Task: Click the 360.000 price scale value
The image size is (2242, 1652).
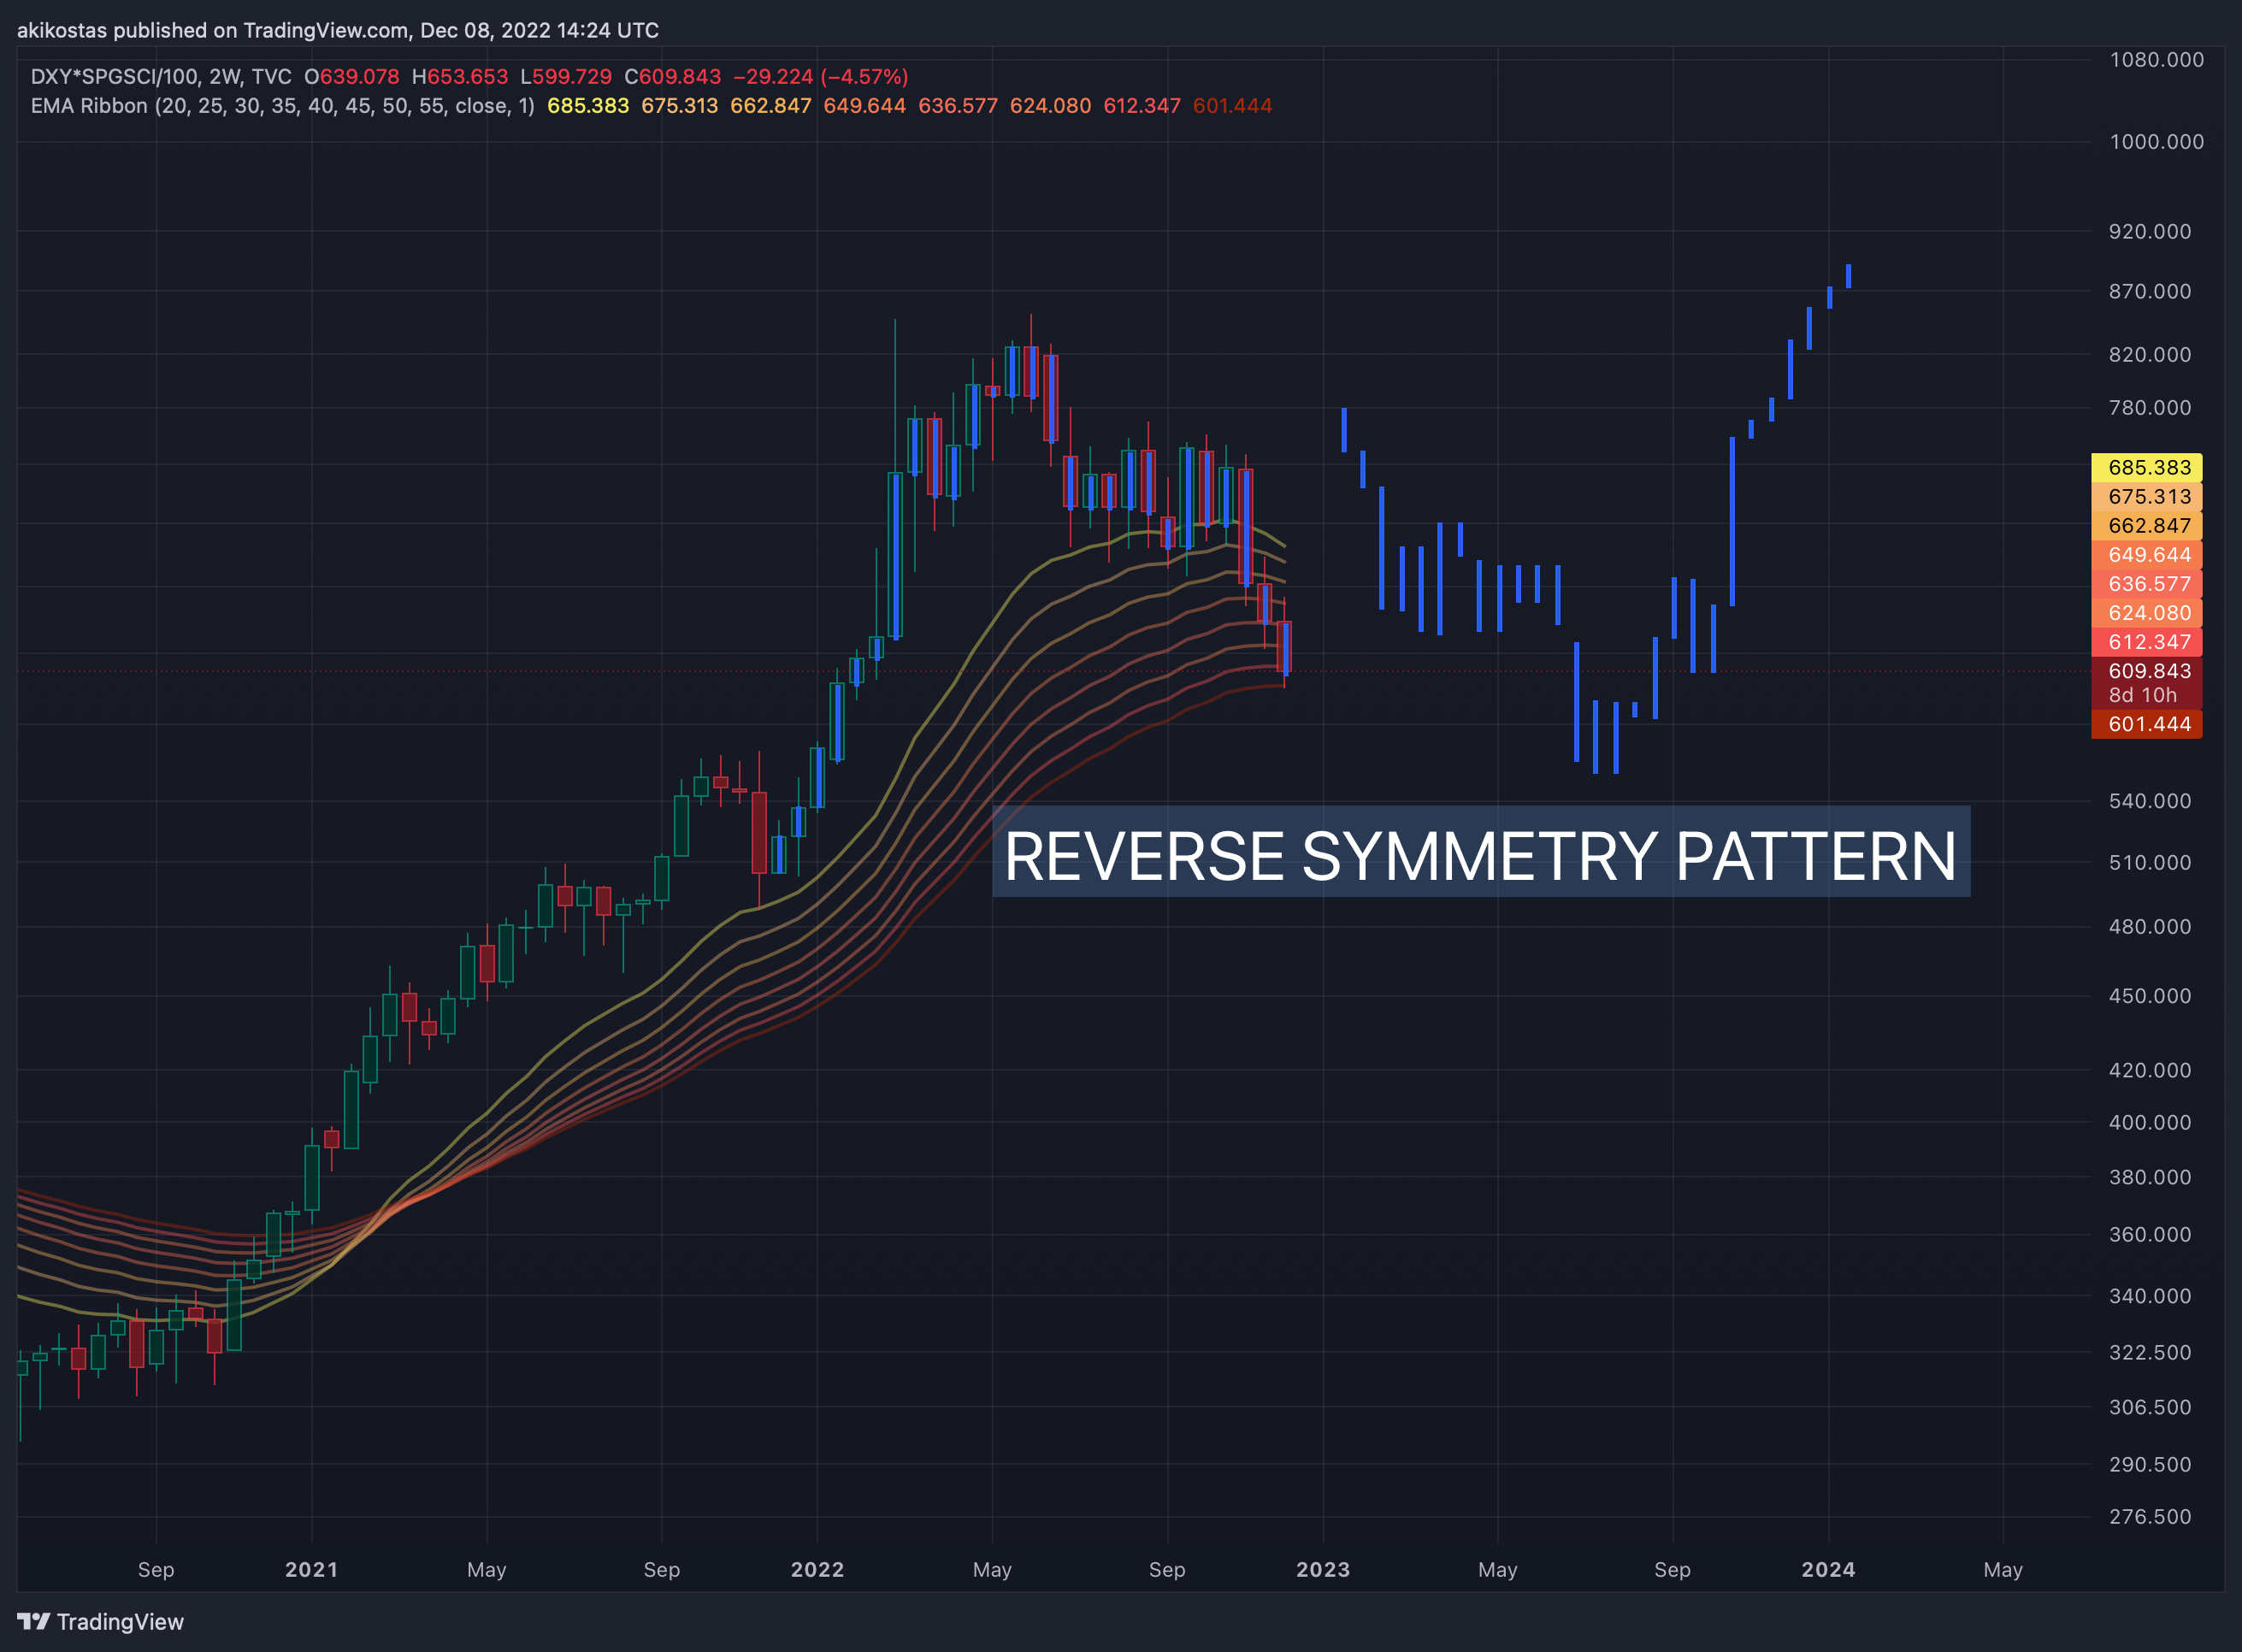Action: (2149, 1235)
